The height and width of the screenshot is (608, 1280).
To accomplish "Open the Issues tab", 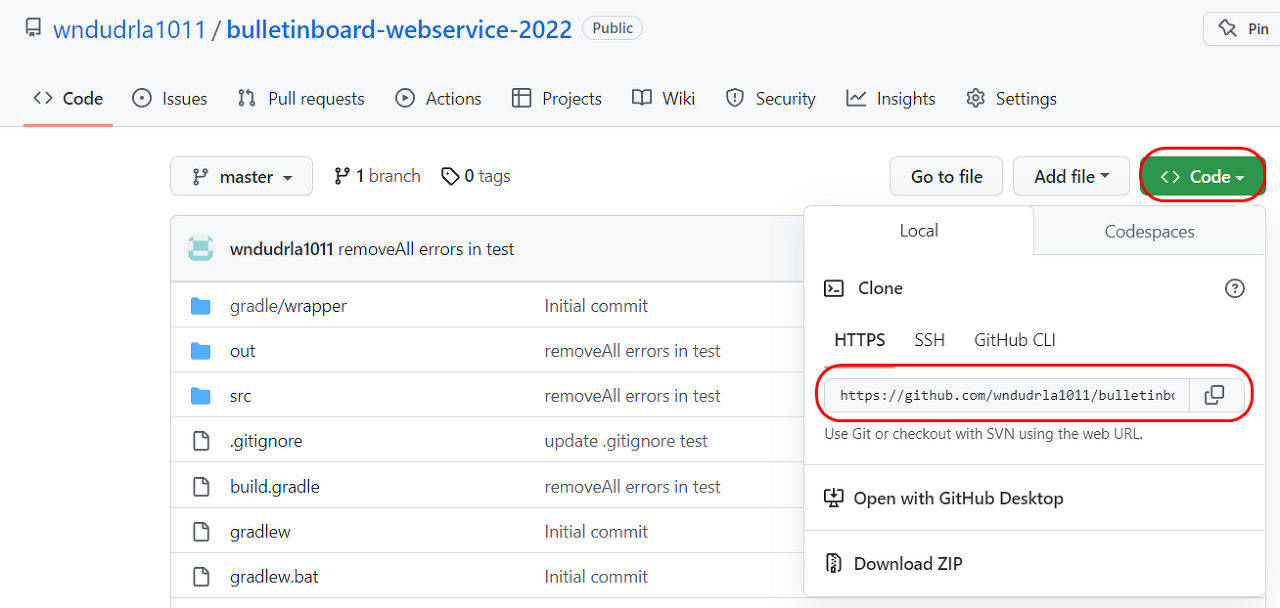I will 170,98.
